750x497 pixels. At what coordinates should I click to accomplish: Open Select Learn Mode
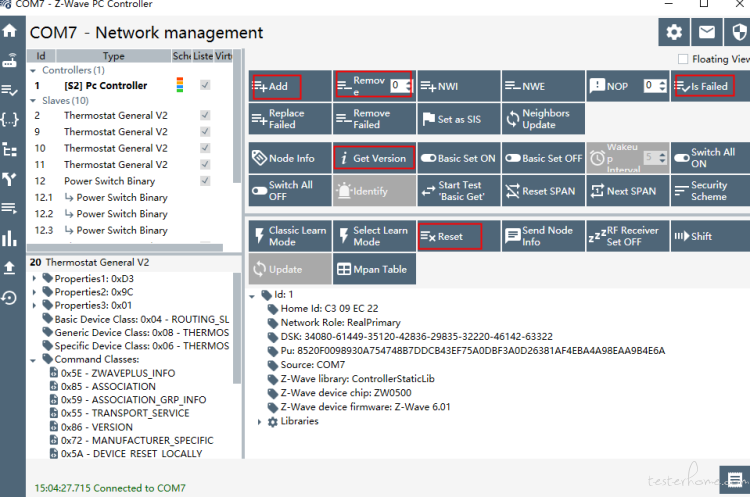[374, 236]
